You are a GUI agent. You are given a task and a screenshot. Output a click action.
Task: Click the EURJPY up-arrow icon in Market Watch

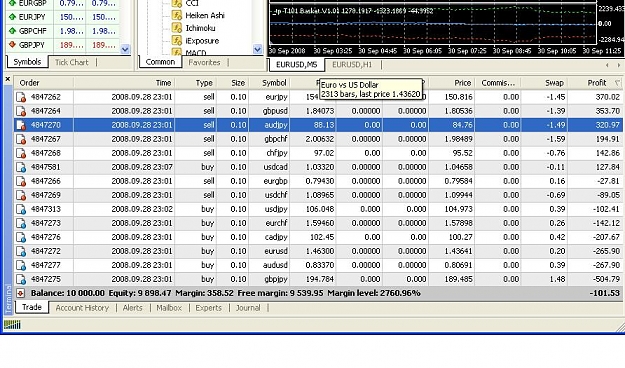[12, 17]
